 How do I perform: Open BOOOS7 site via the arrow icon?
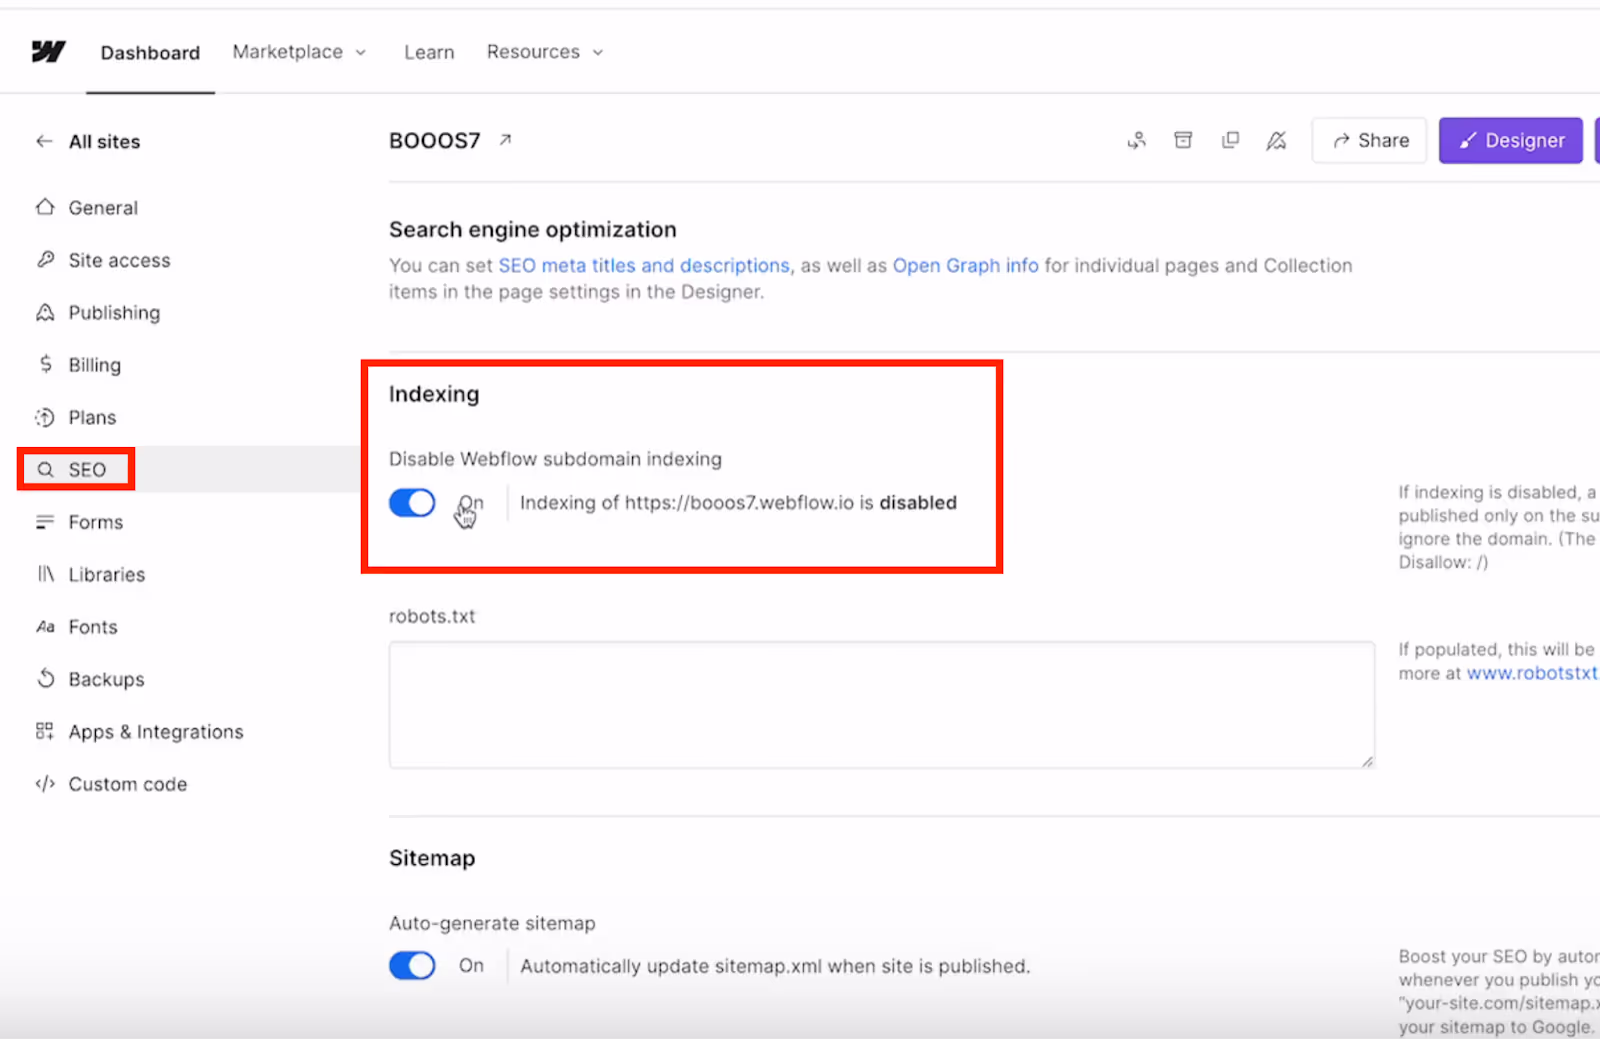pyautogui.click(x=506, y=140)
